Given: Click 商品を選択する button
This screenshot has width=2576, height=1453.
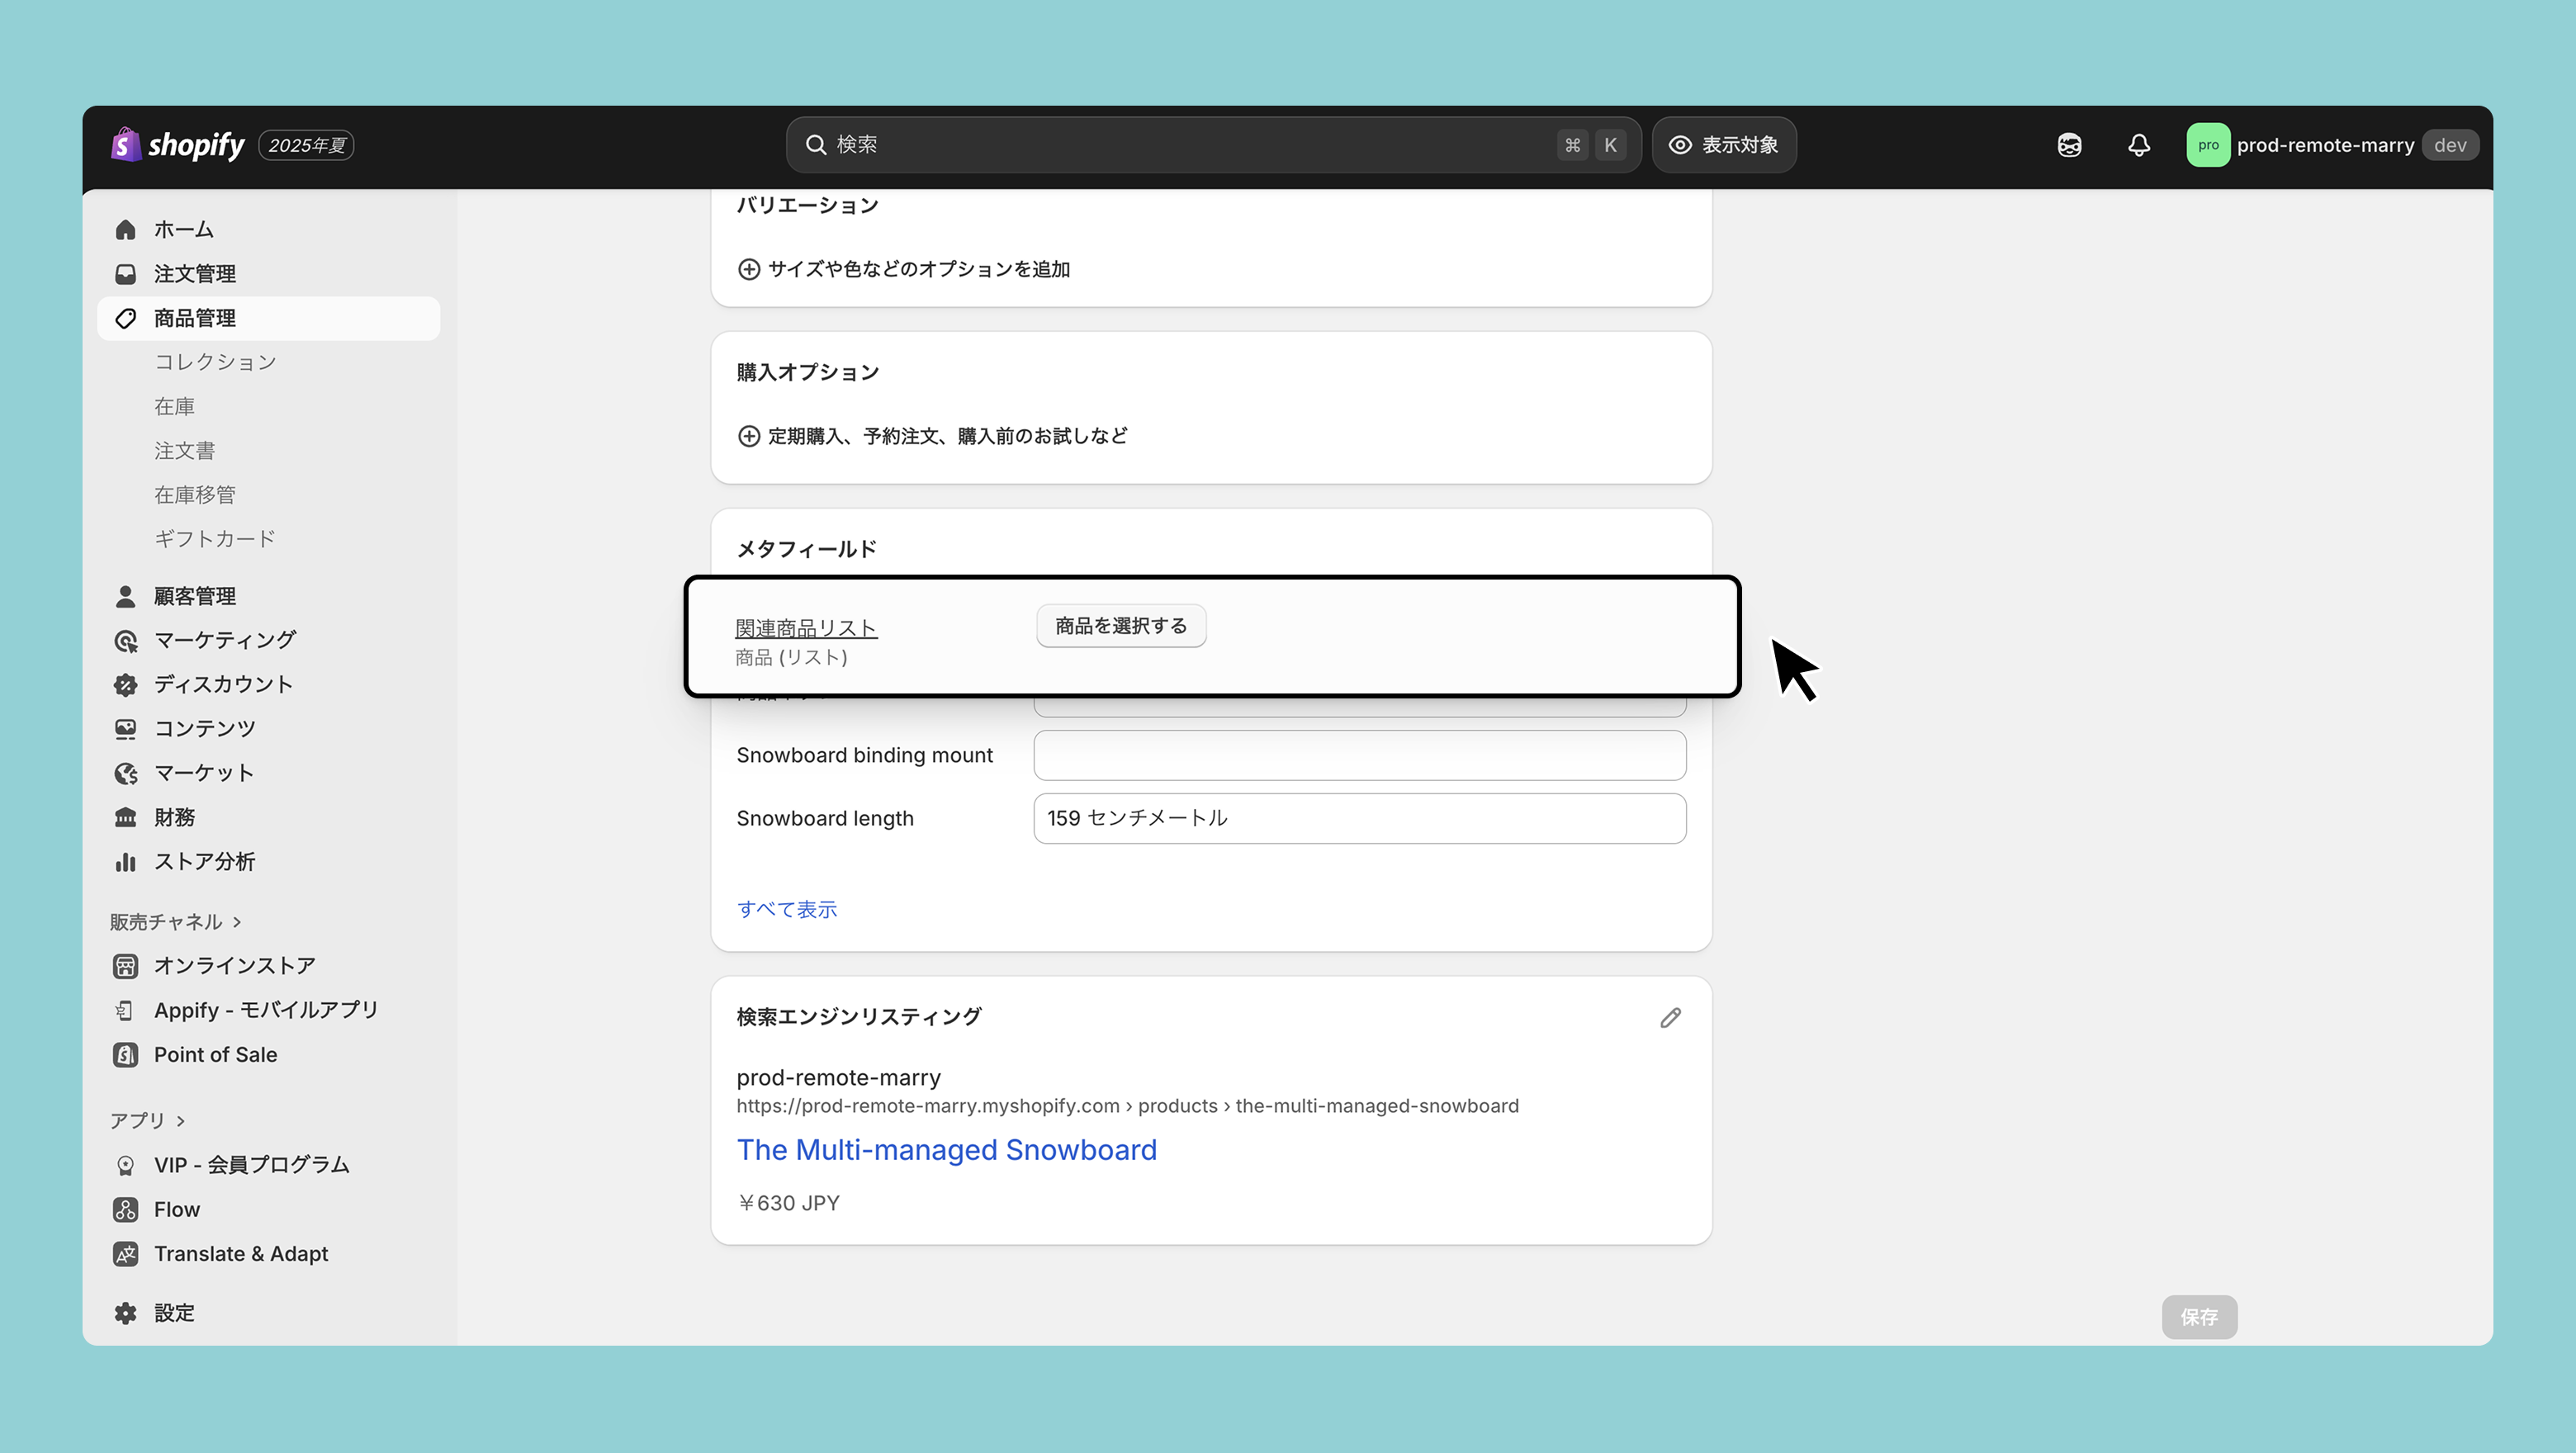Looking at the screenshot, I should click(1120, 626).
